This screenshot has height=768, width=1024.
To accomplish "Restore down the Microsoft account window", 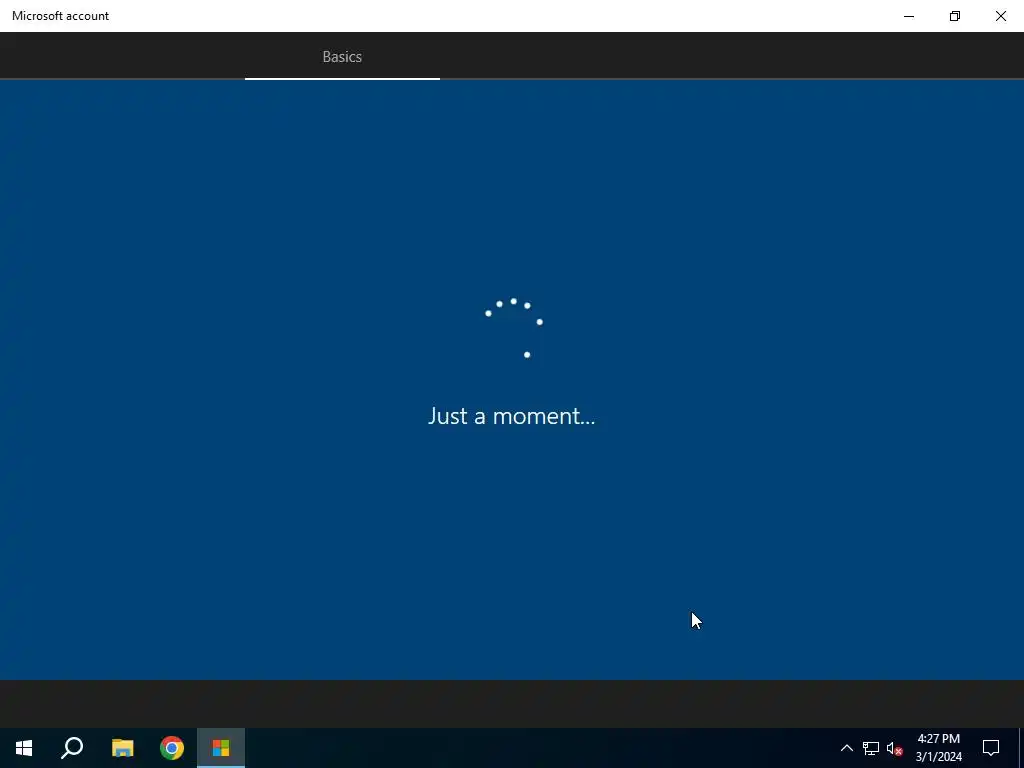I will click(x=955, y=16).
